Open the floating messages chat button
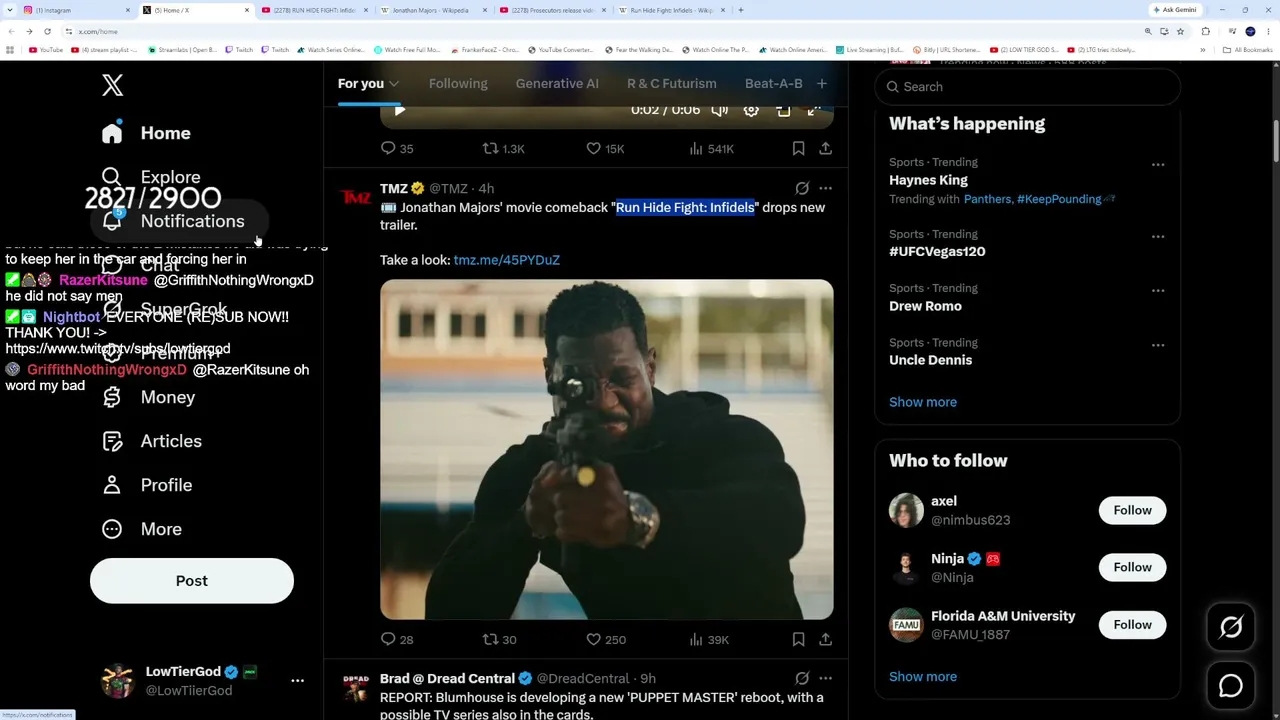The width and height of the screenshot is (1280, 720). click(x=1231, y=686)
